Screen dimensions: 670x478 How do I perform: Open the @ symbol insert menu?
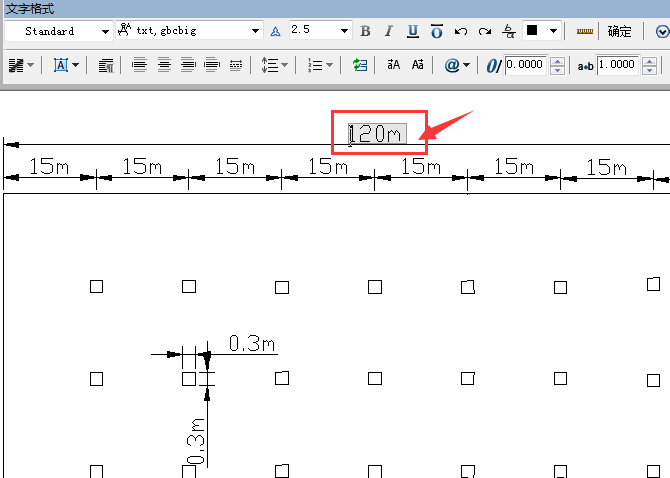point(457,65)
